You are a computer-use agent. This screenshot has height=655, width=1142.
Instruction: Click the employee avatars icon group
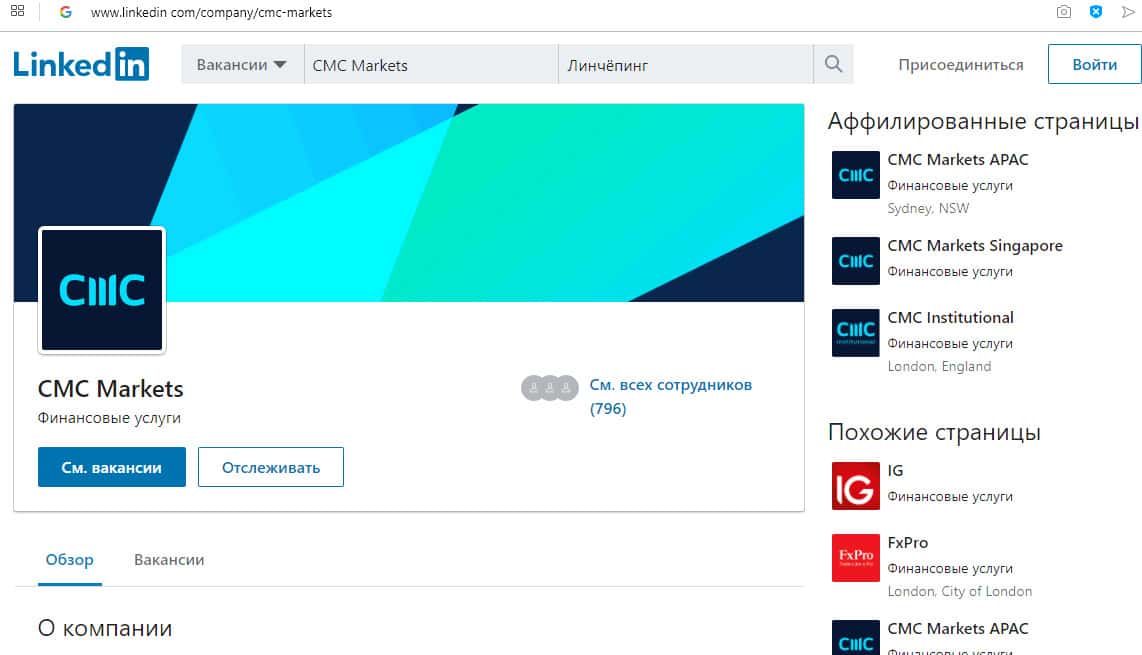(x=550, y=388)
